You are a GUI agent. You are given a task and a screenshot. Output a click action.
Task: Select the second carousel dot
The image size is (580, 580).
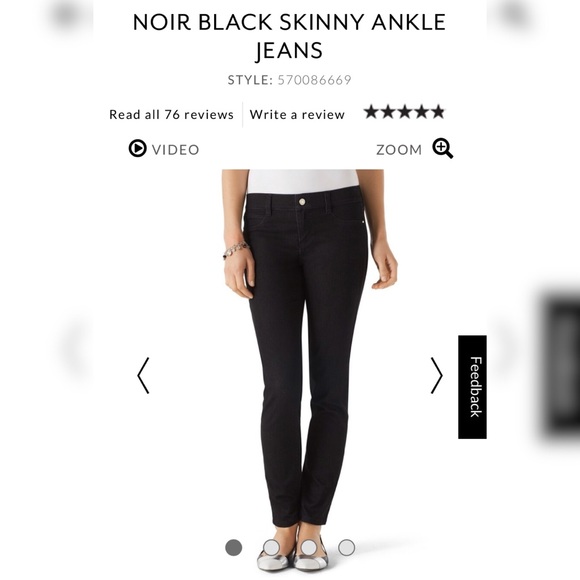[x=272, y=547]
